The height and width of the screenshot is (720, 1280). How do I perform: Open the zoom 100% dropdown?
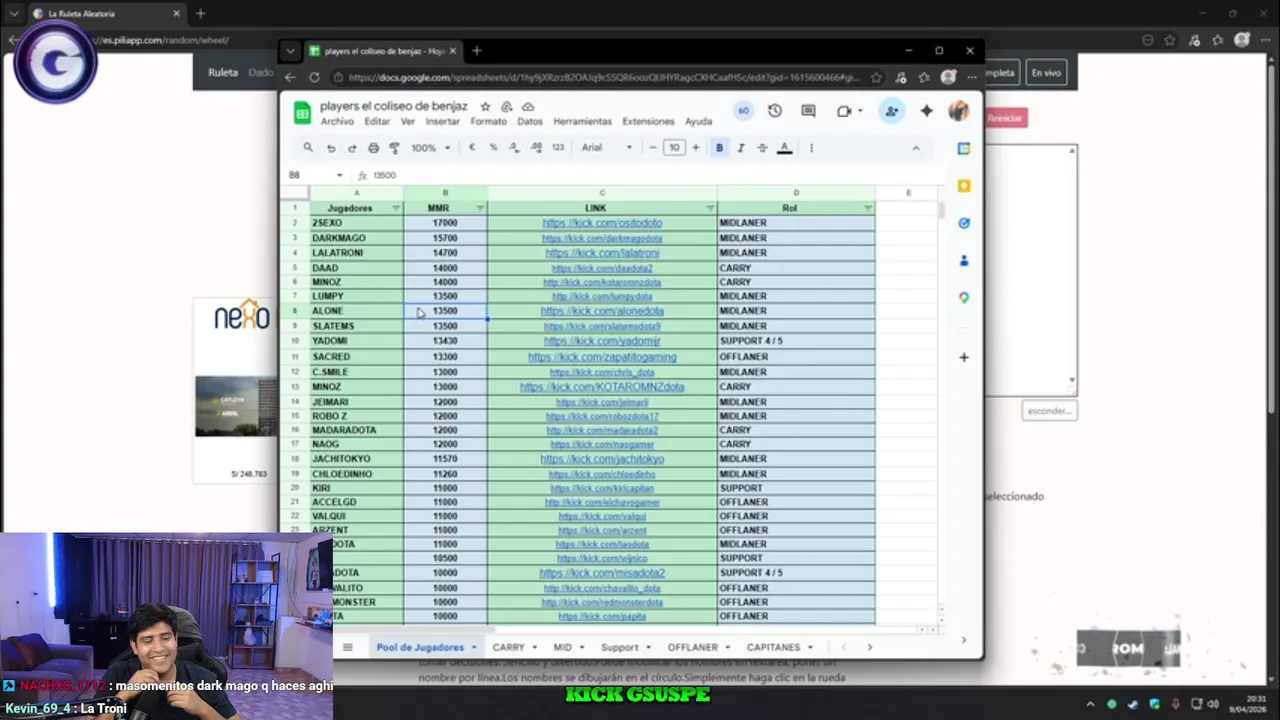431,148
